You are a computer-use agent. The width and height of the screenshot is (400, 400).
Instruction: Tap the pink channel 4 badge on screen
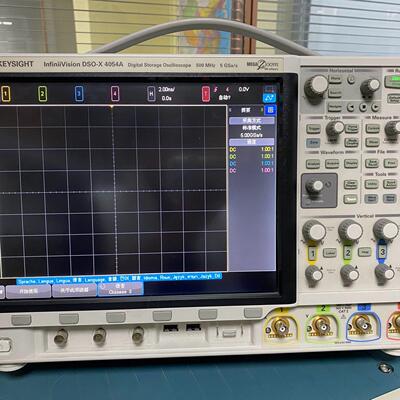pos(115,94)
